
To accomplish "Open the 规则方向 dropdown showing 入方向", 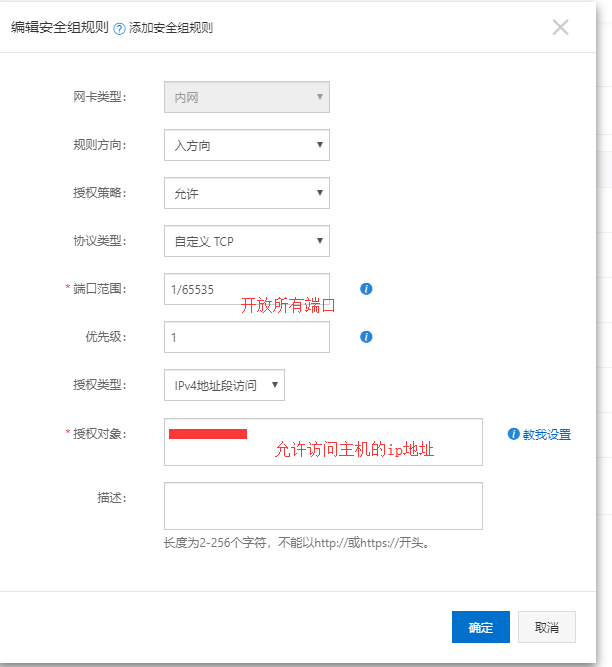I will coord(247,145).
